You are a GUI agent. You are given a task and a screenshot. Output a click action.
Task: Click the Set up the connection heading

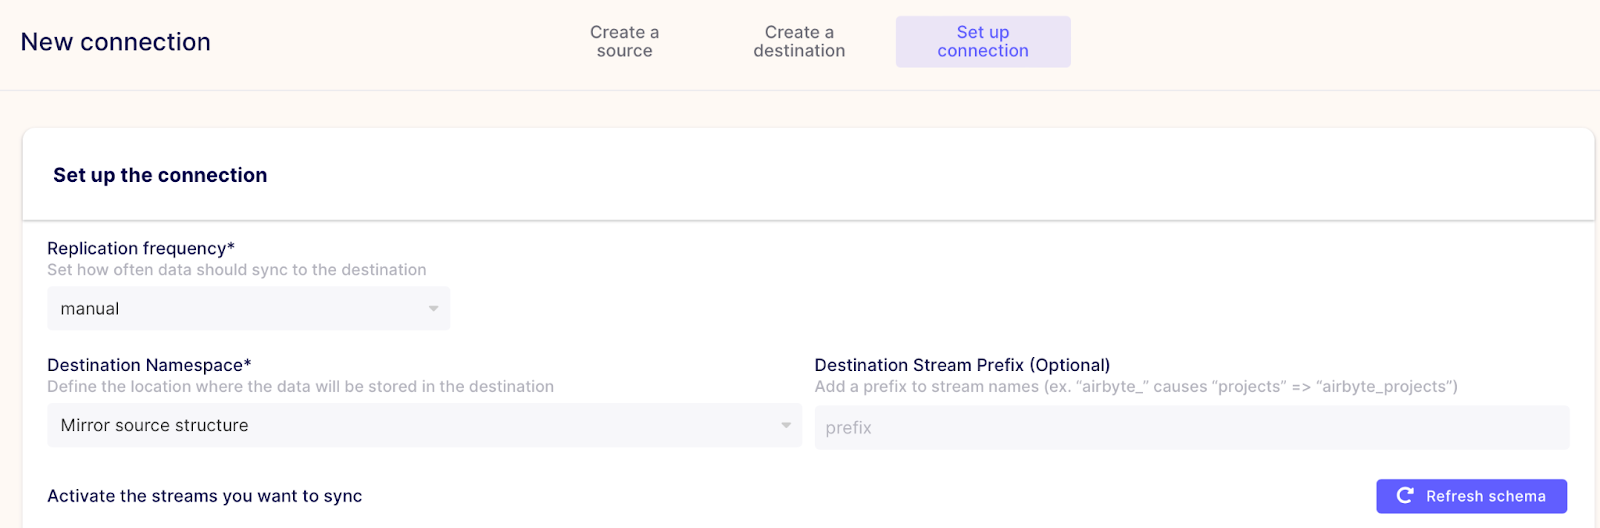160,175
